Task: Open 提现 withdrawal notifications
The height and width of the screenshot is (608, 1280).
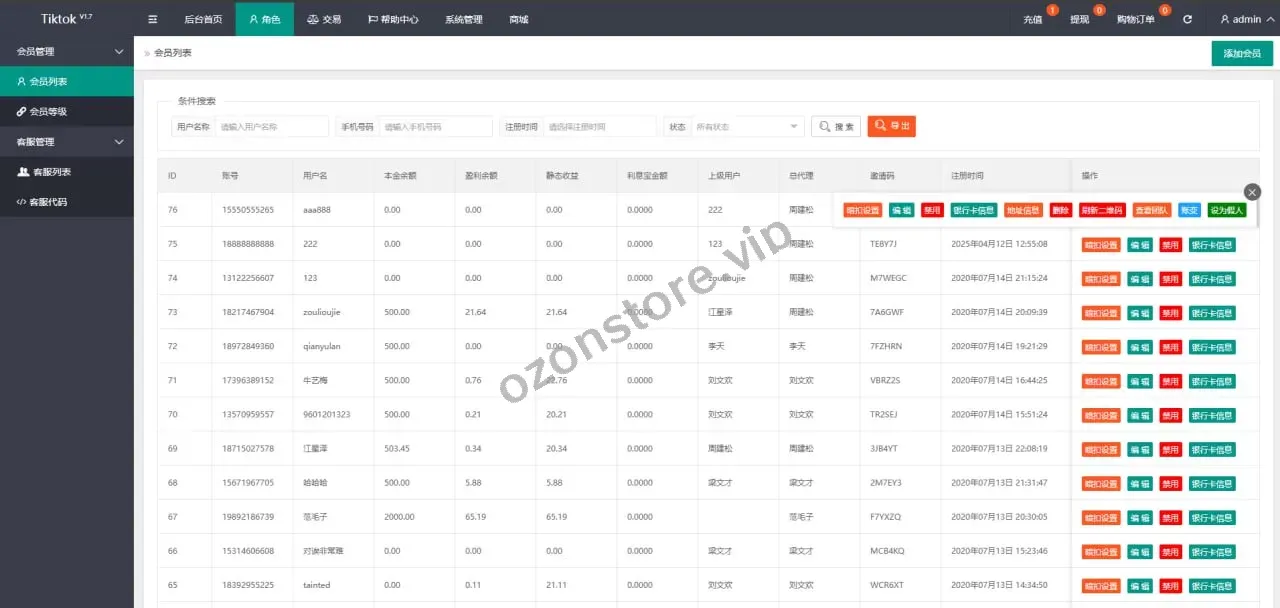Action: (1080, 19)
